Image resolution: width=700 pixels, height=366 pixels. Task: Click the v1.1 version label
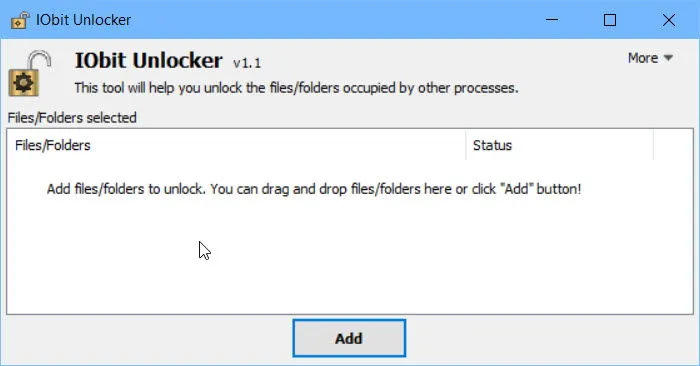coord(247,63)
